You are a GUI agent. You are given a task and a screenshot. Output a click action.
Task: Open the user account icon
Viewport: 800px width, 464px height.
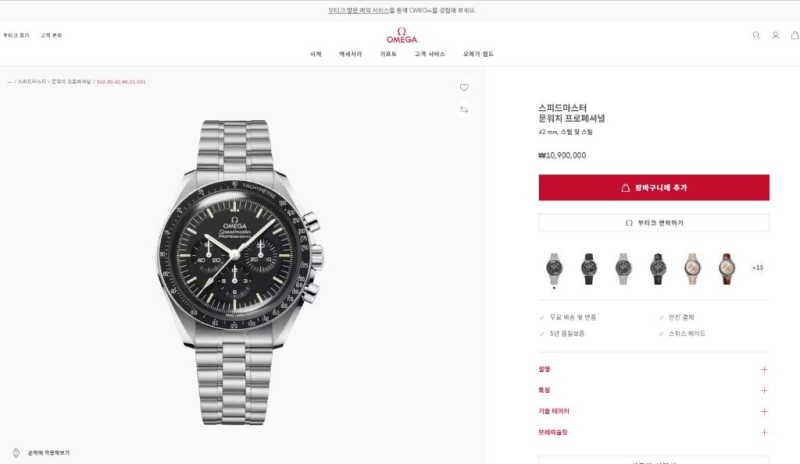[x=776, y=35]
